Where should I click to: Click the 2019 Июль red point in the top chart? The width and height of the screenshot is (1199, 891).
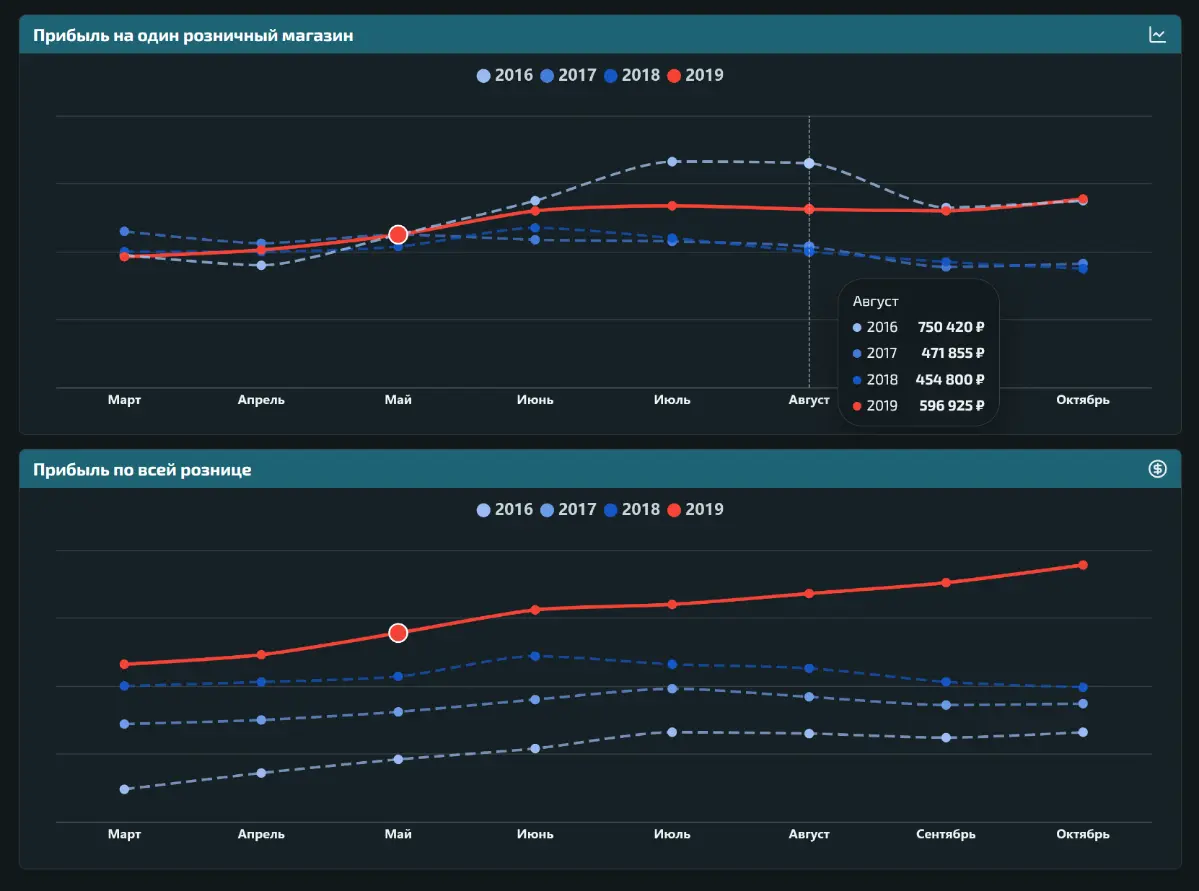click(x=672, y=206)
